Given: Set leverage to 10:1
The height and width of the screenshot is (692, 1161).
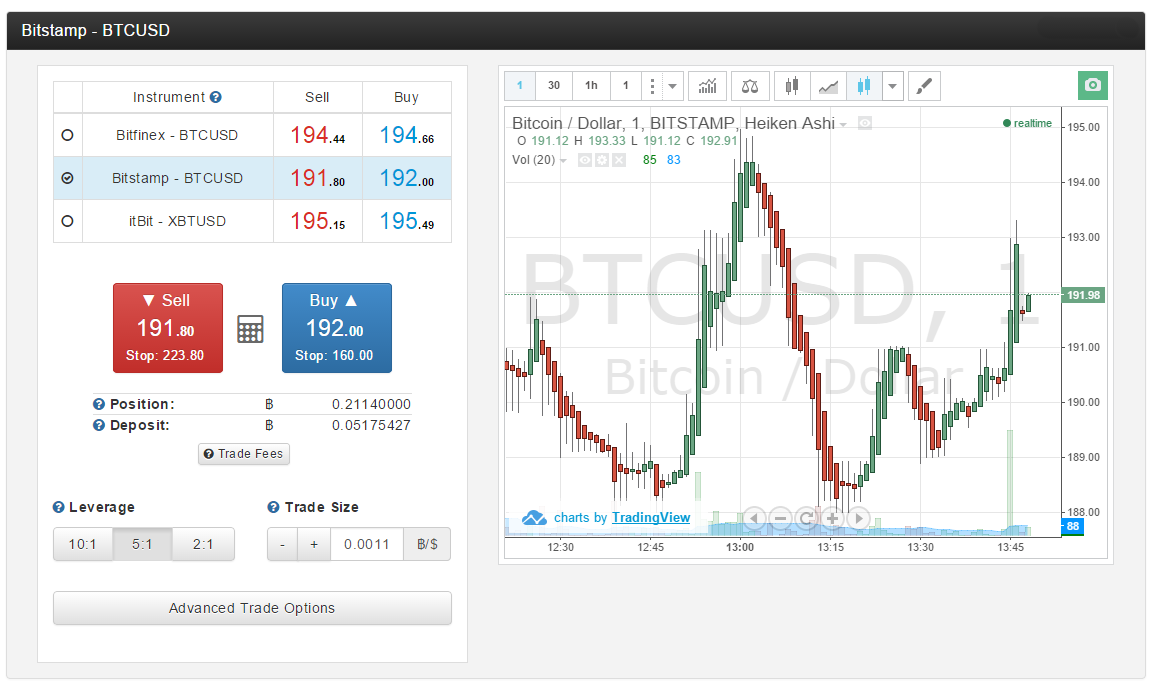Looking at the screenshot, I should point(83,544).
